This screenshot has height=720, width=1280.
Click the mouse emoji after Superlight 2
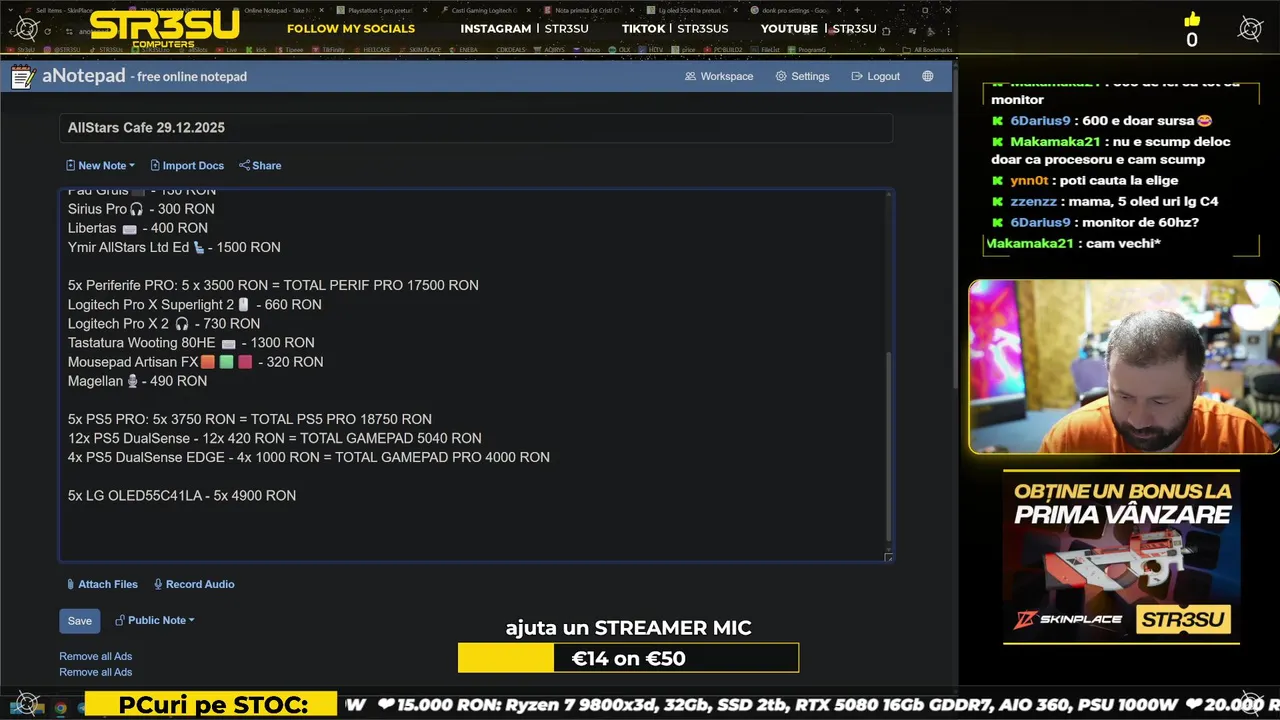pyautogui.click(x=243, y=305)
